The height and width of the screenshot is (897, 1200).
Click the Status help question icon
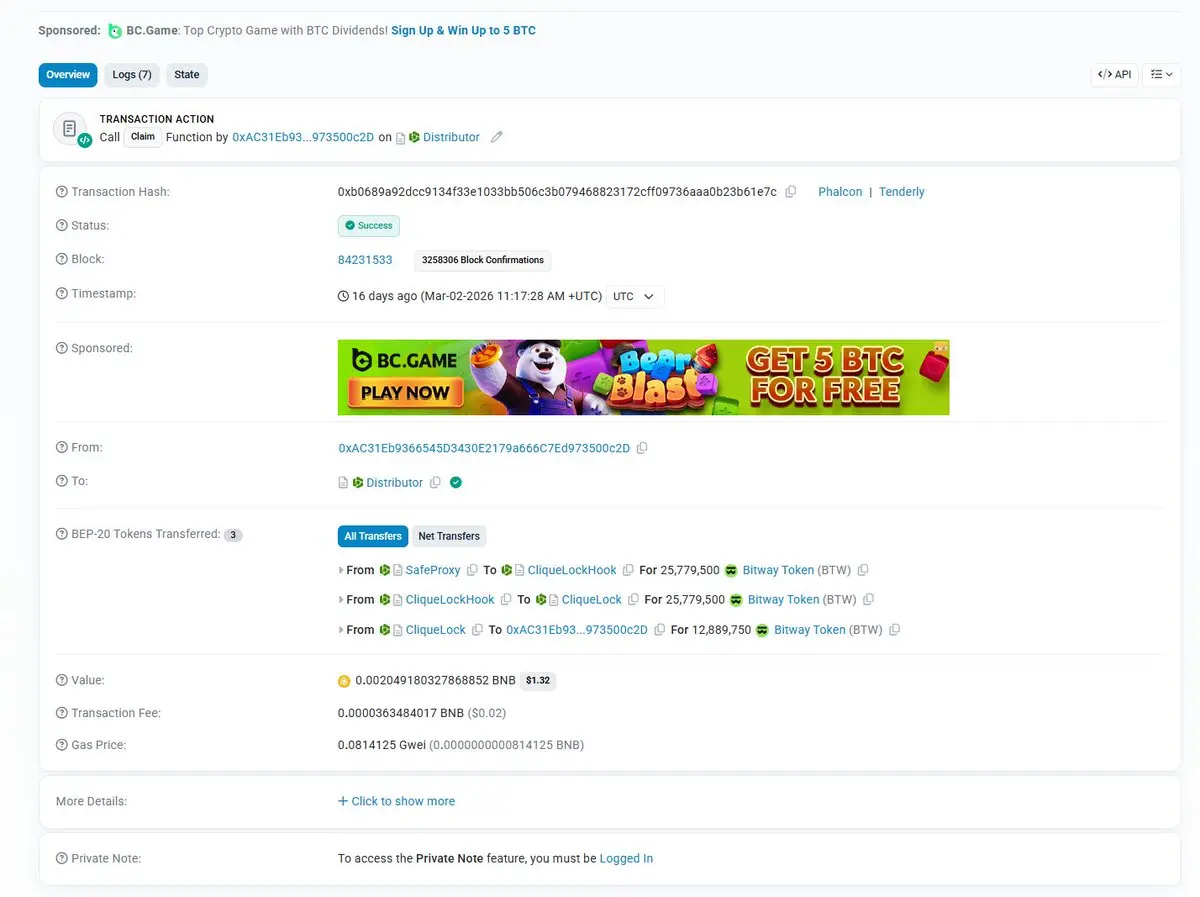62,226
